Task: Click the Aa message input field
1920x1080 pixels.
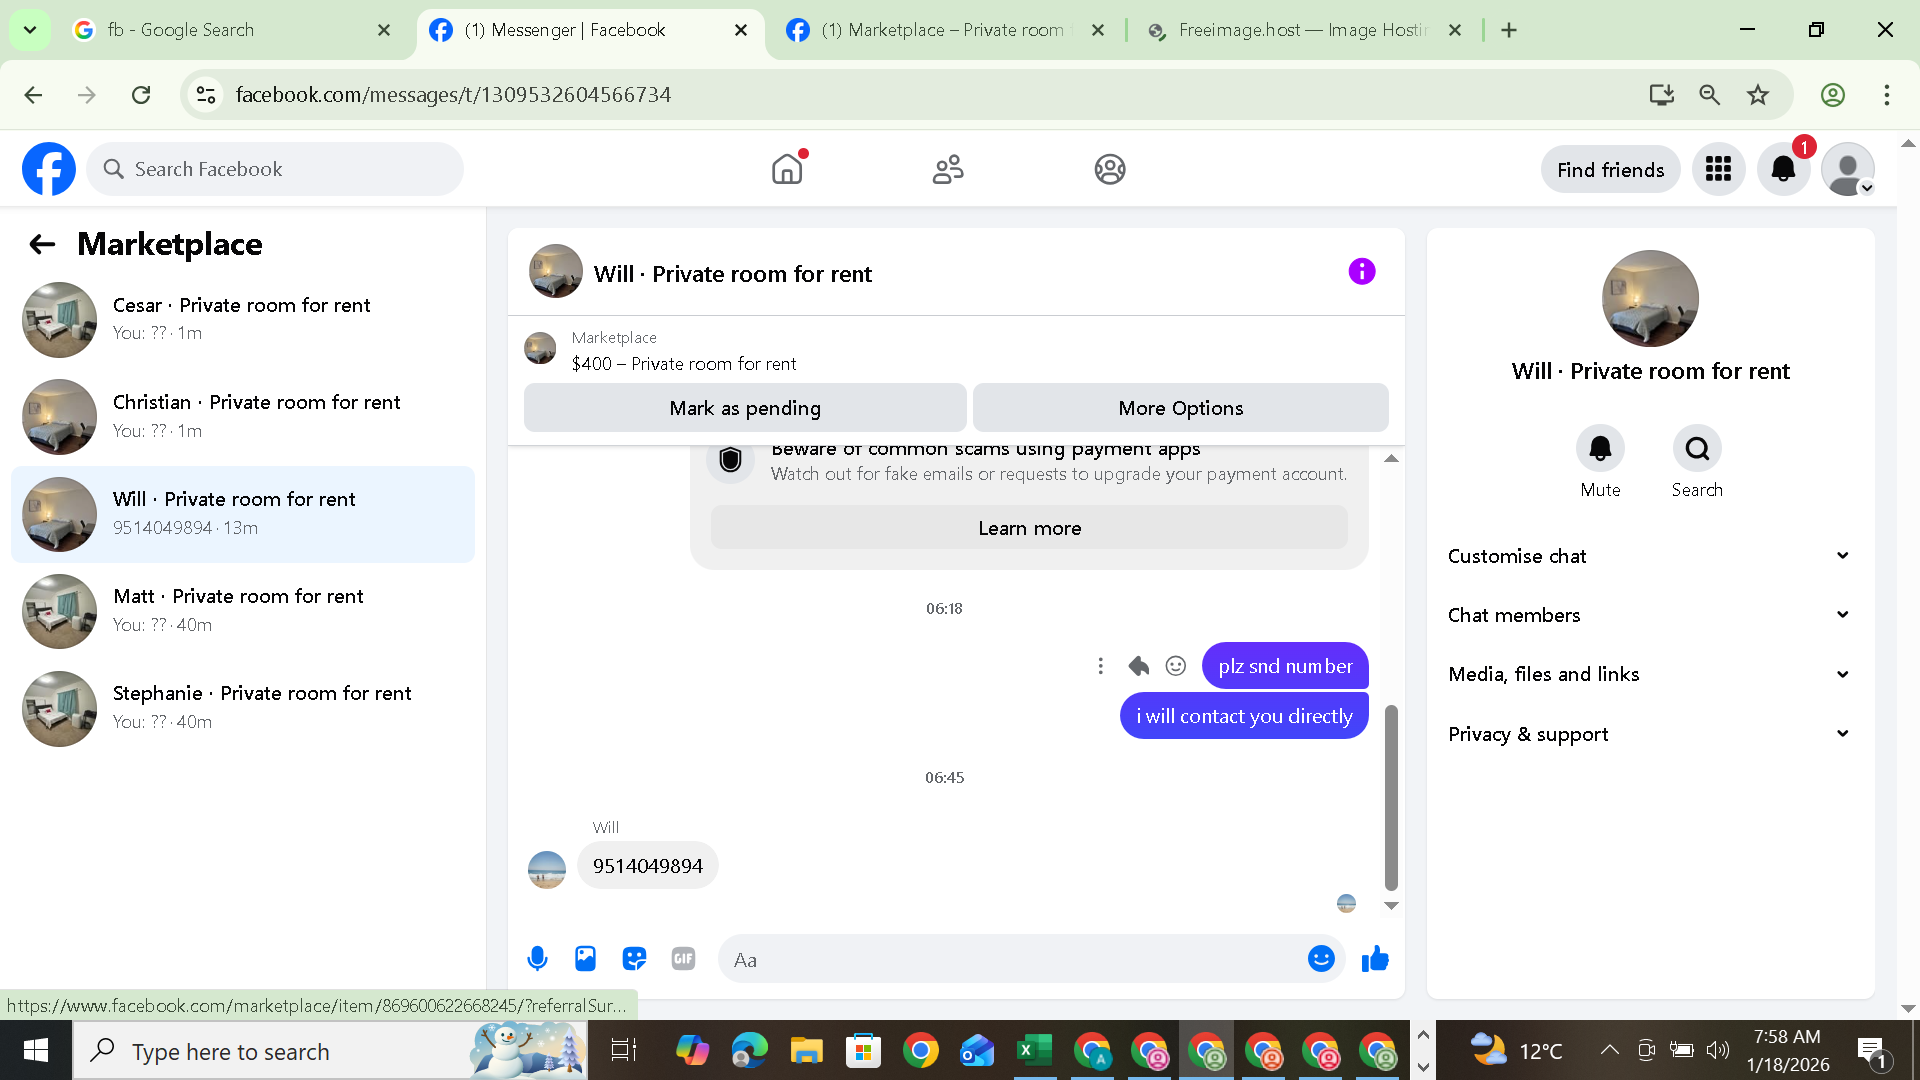Action: pos(1010,960)
